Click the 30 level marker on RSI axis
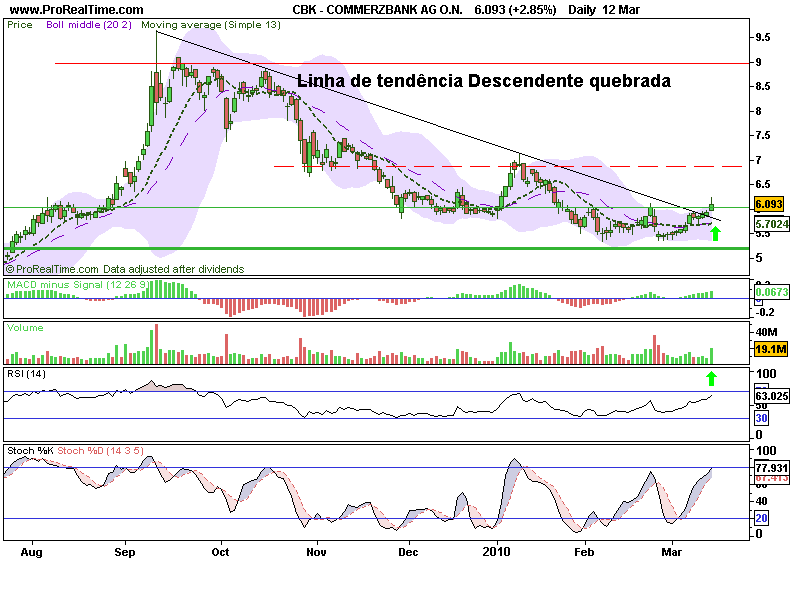Screen dimensions: 800x600 pos(761,418)
